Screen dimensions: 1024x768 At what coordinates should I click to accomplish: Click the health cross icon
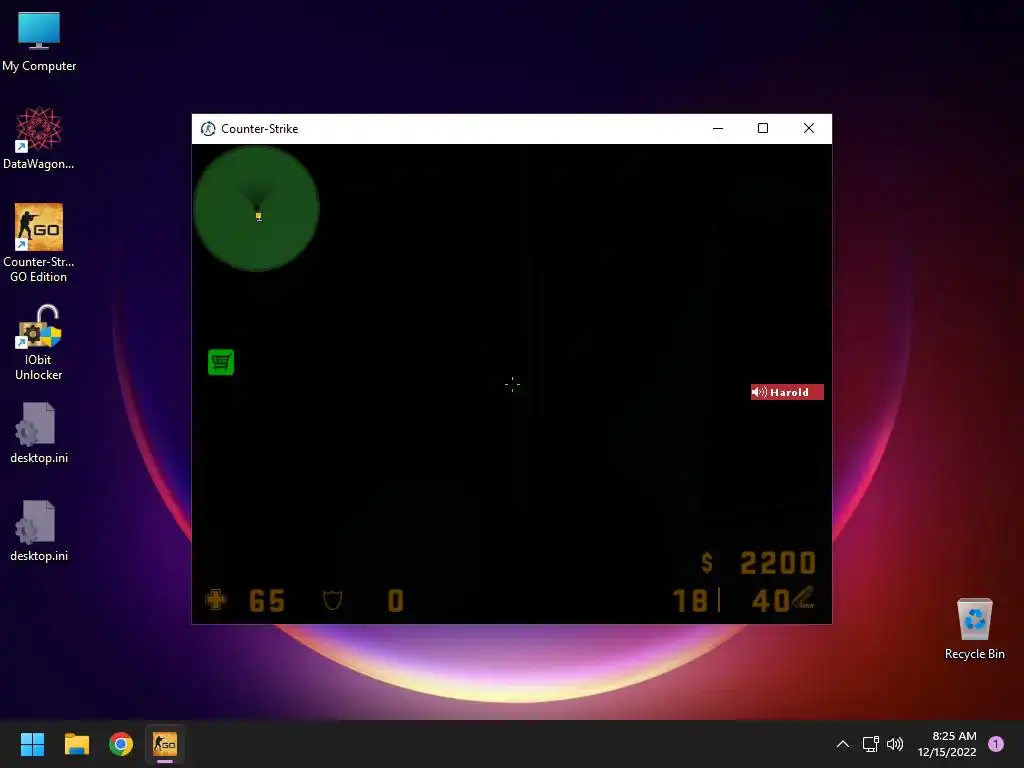tap(216, 600)
